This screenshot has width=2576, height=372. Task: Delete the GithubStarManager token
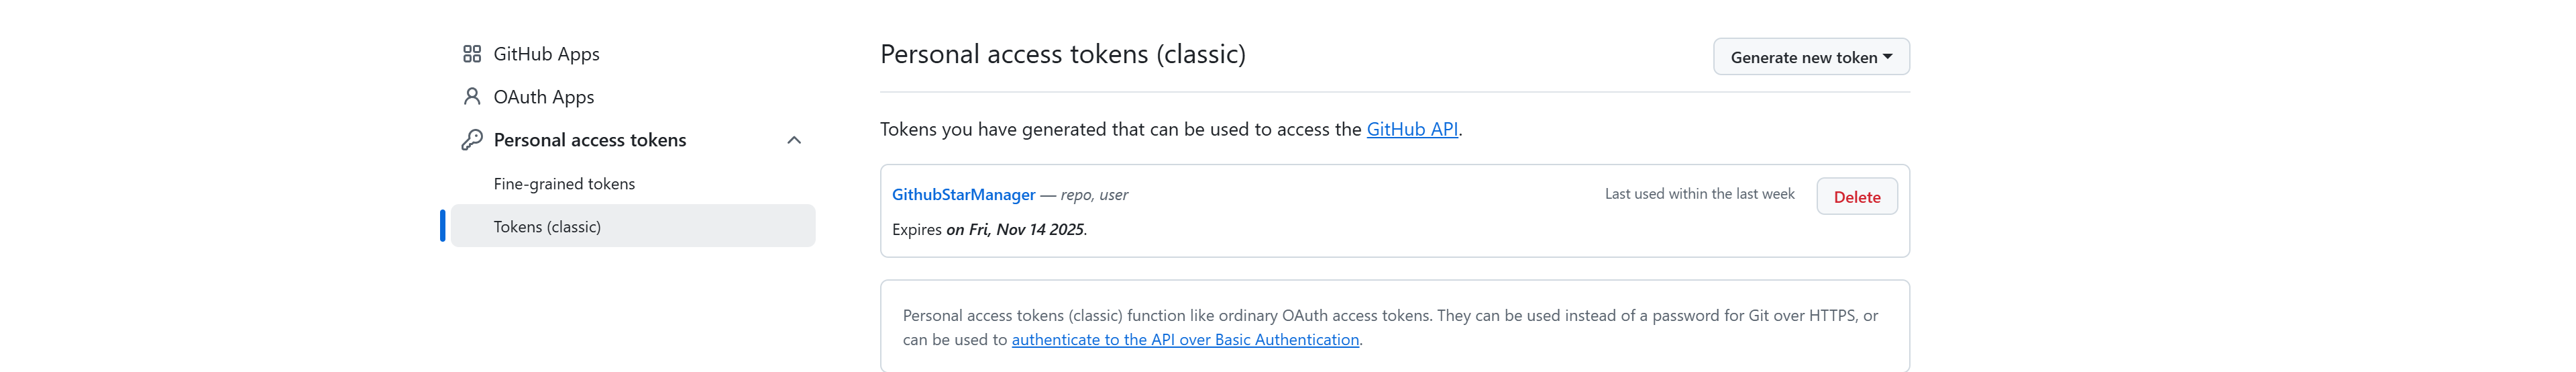click(1856, 197)
